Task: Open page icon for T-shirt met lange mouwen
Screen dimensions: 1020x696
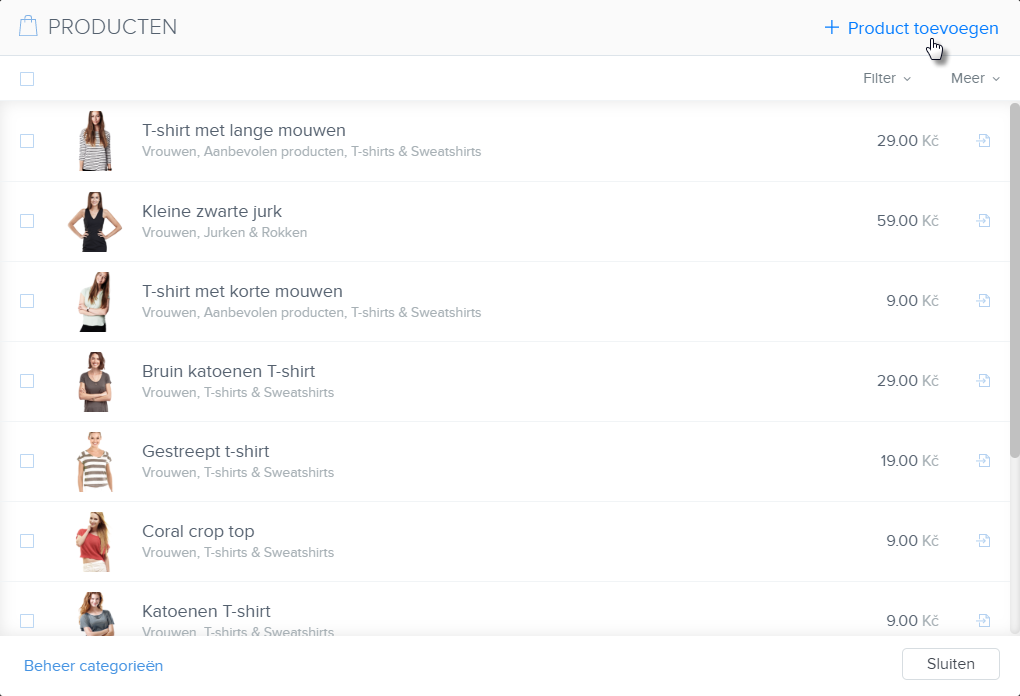Action: [983, 141]
